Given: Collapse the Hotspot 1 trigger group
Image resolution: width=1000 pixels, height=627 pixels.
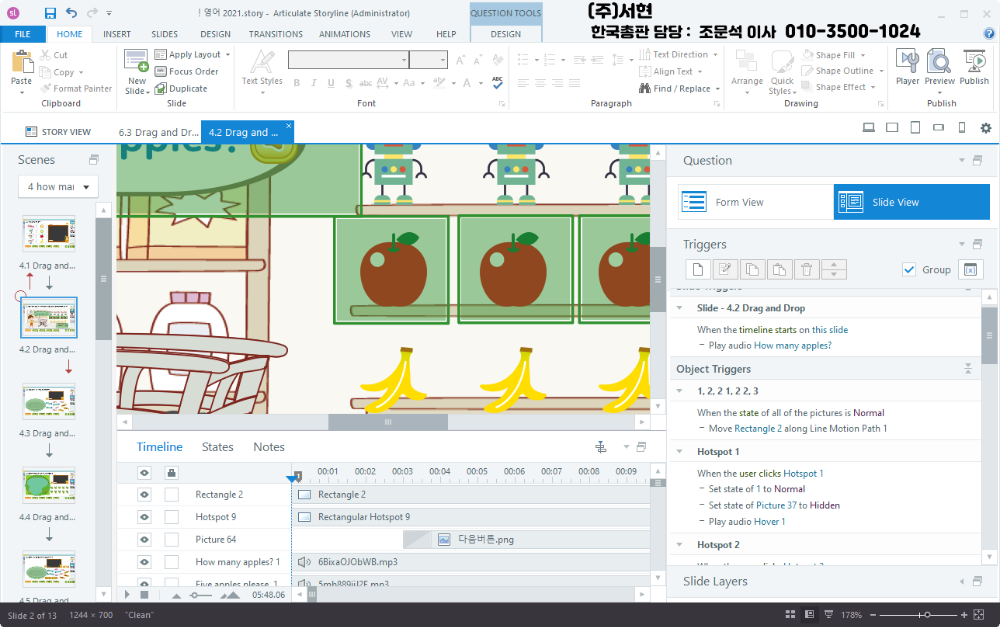Looking at the screenshot, I should point(679,452).
